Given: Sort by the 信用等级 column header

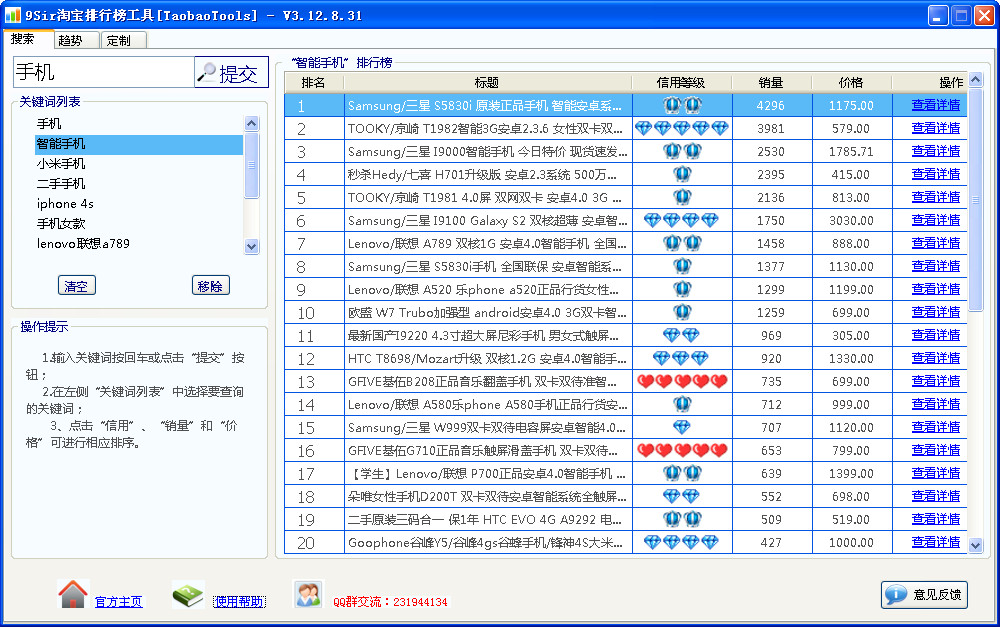Looking at the screenshot, I should [x=682, y=82].
